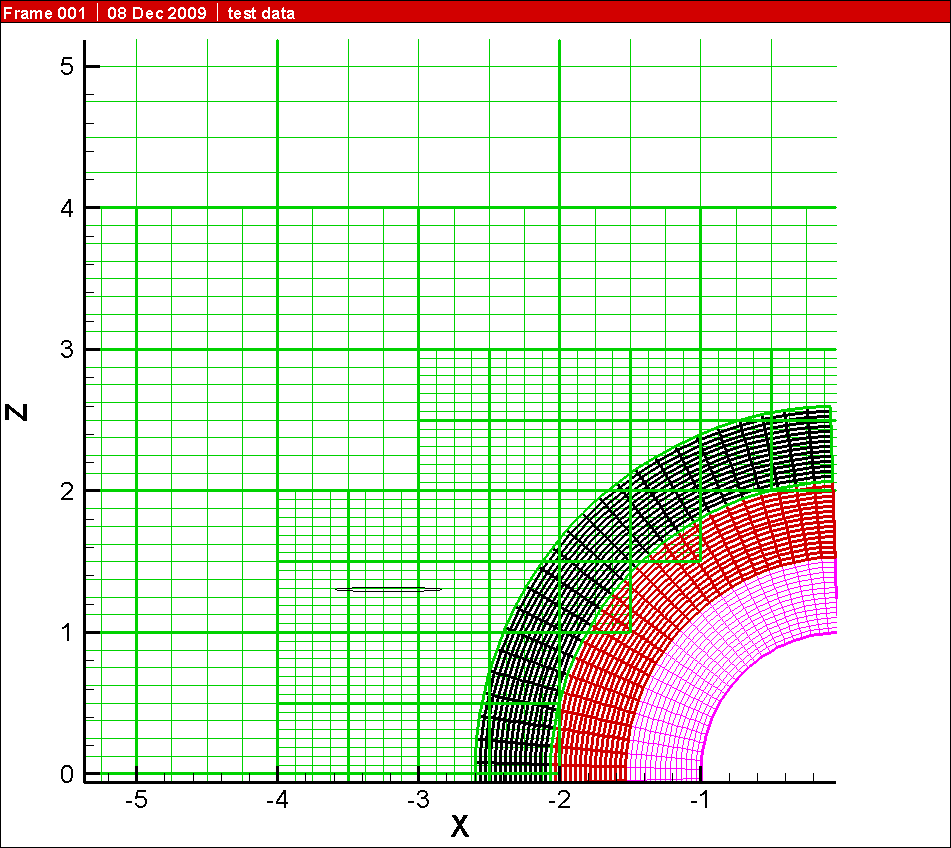This screenshot has width=951, height=848.
Task: Select the Z axis title
Action: point(17,413)
